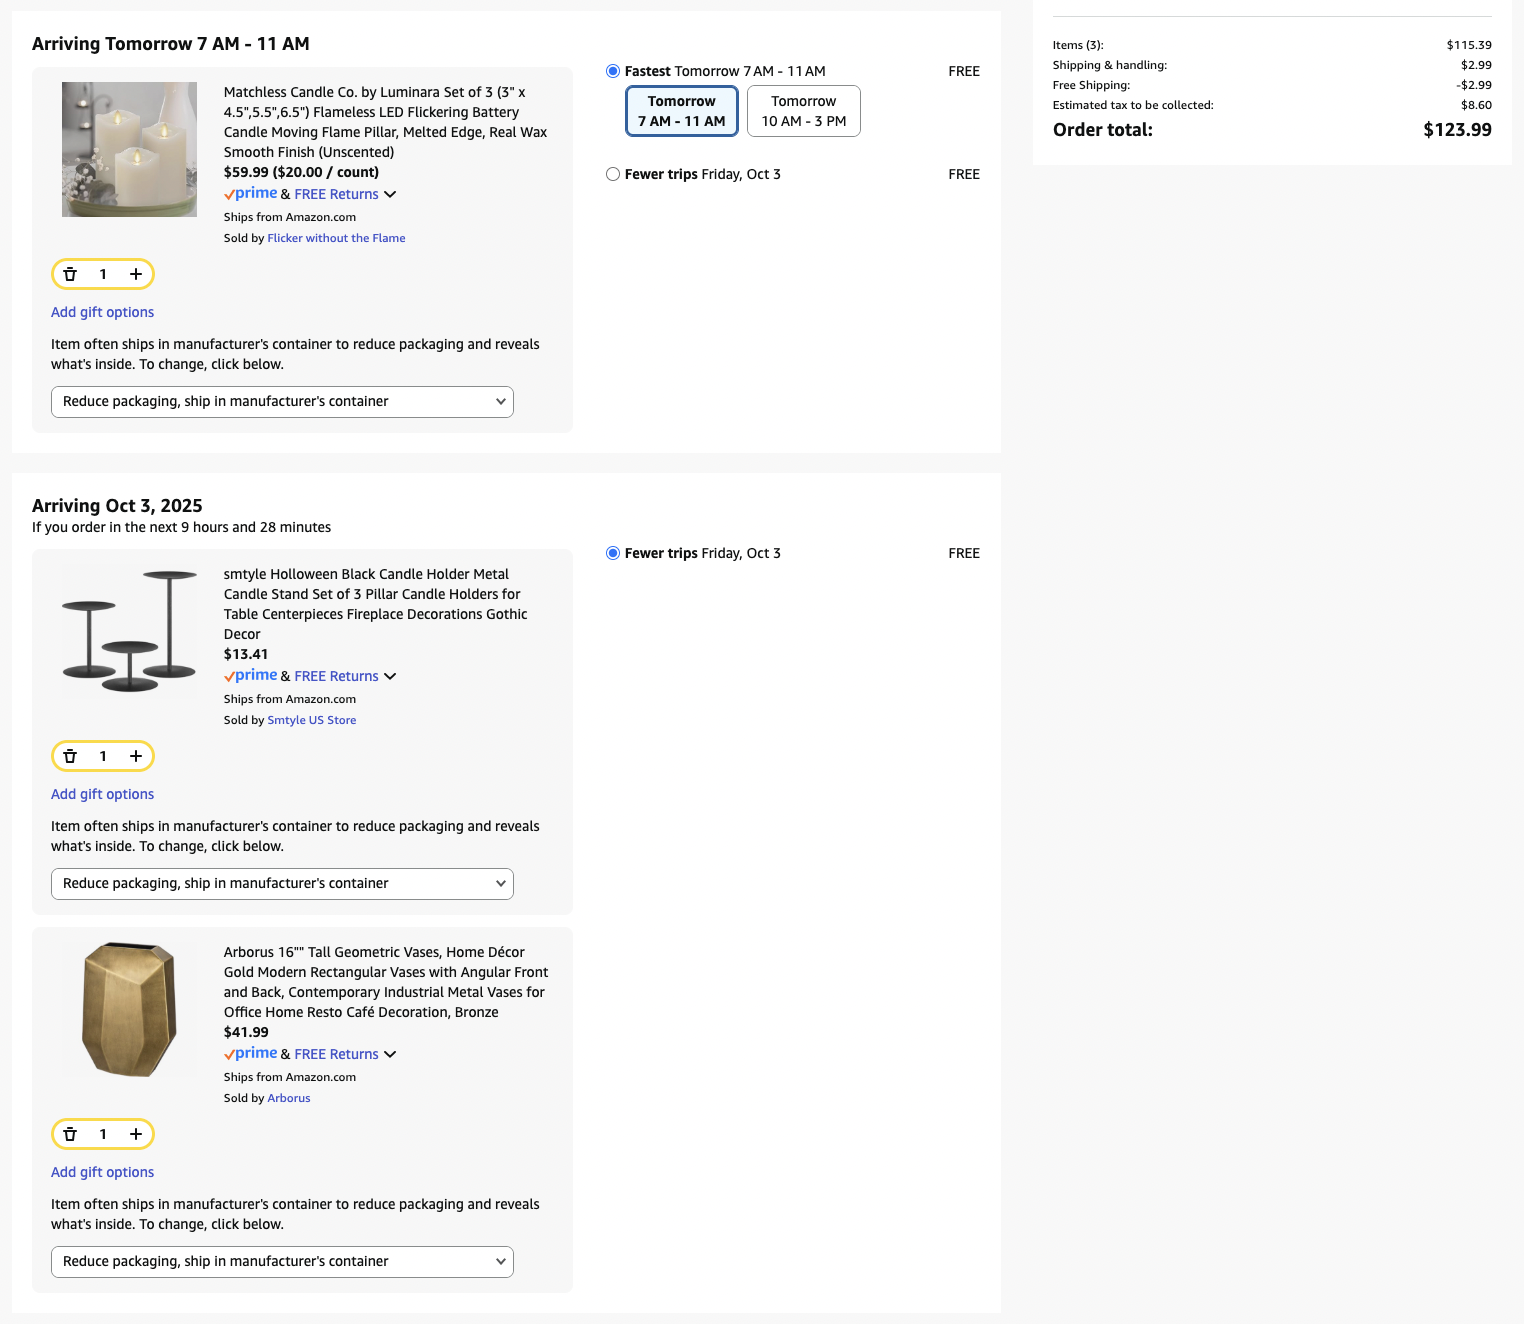Viewport: 1524px width, 1324px height.
Task: Open packaging dropdown for smtyle candle holder
Action: (282, 884)
